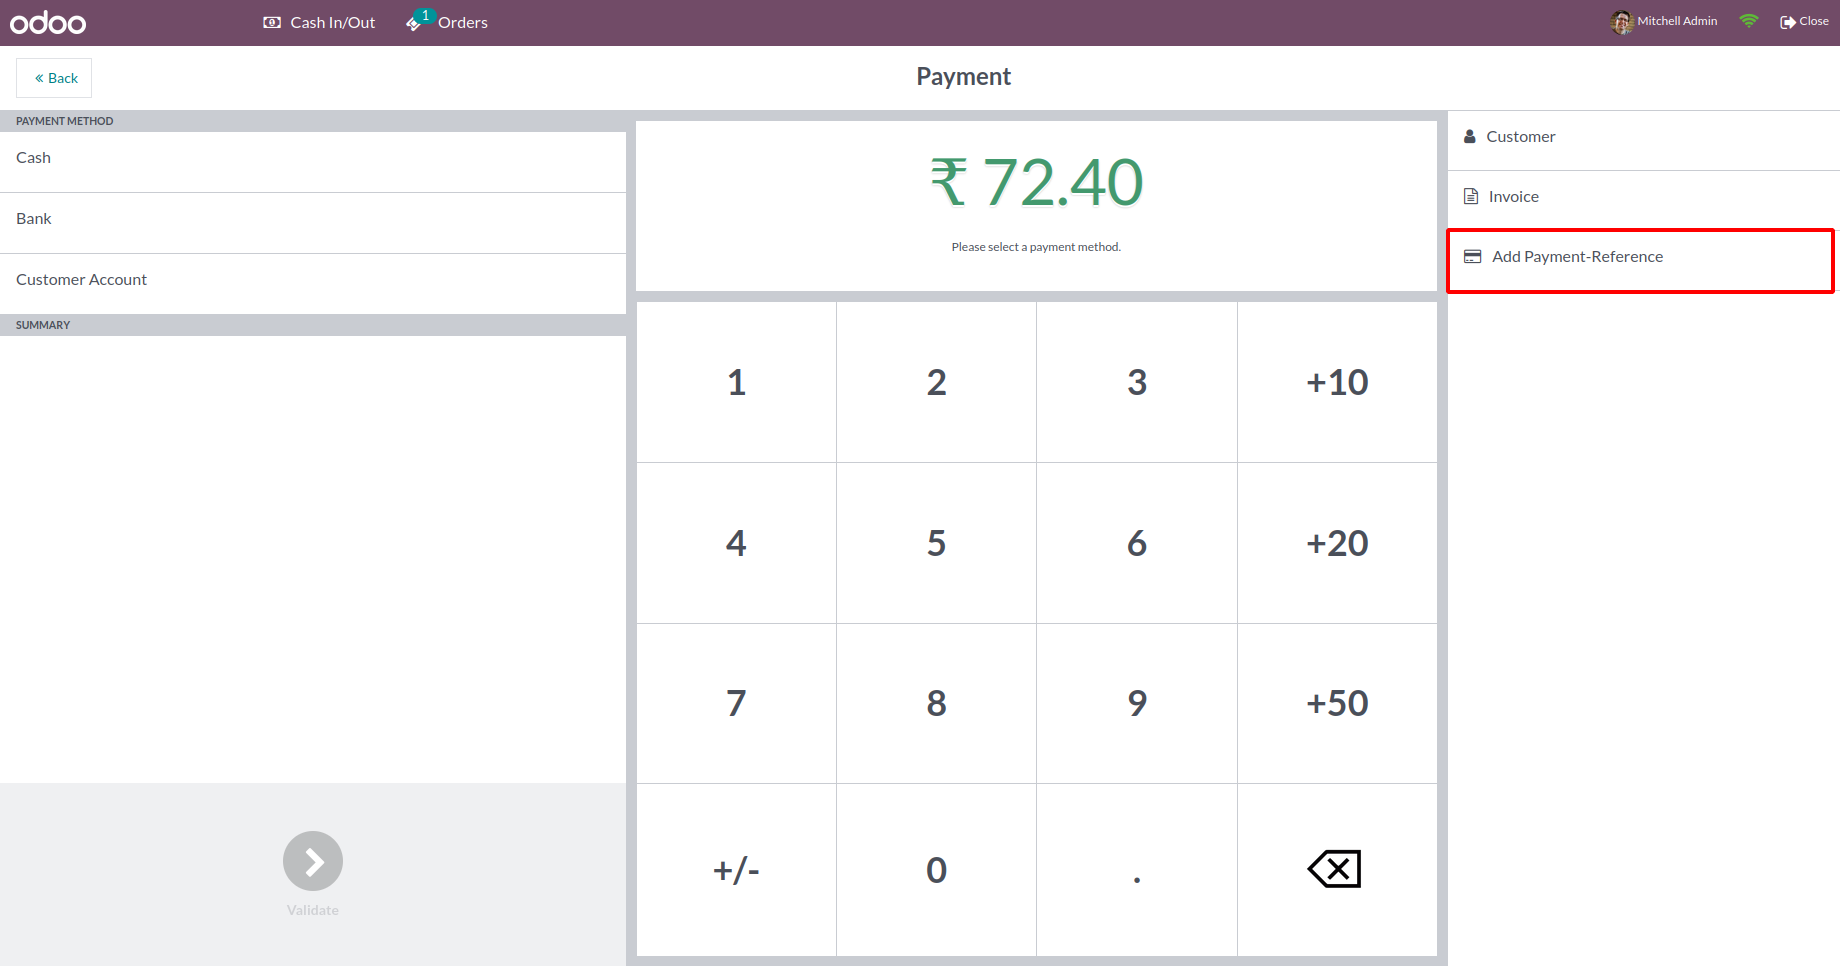Go Back to the previous screen
1840x966 pixels.
tap(55, 78)
